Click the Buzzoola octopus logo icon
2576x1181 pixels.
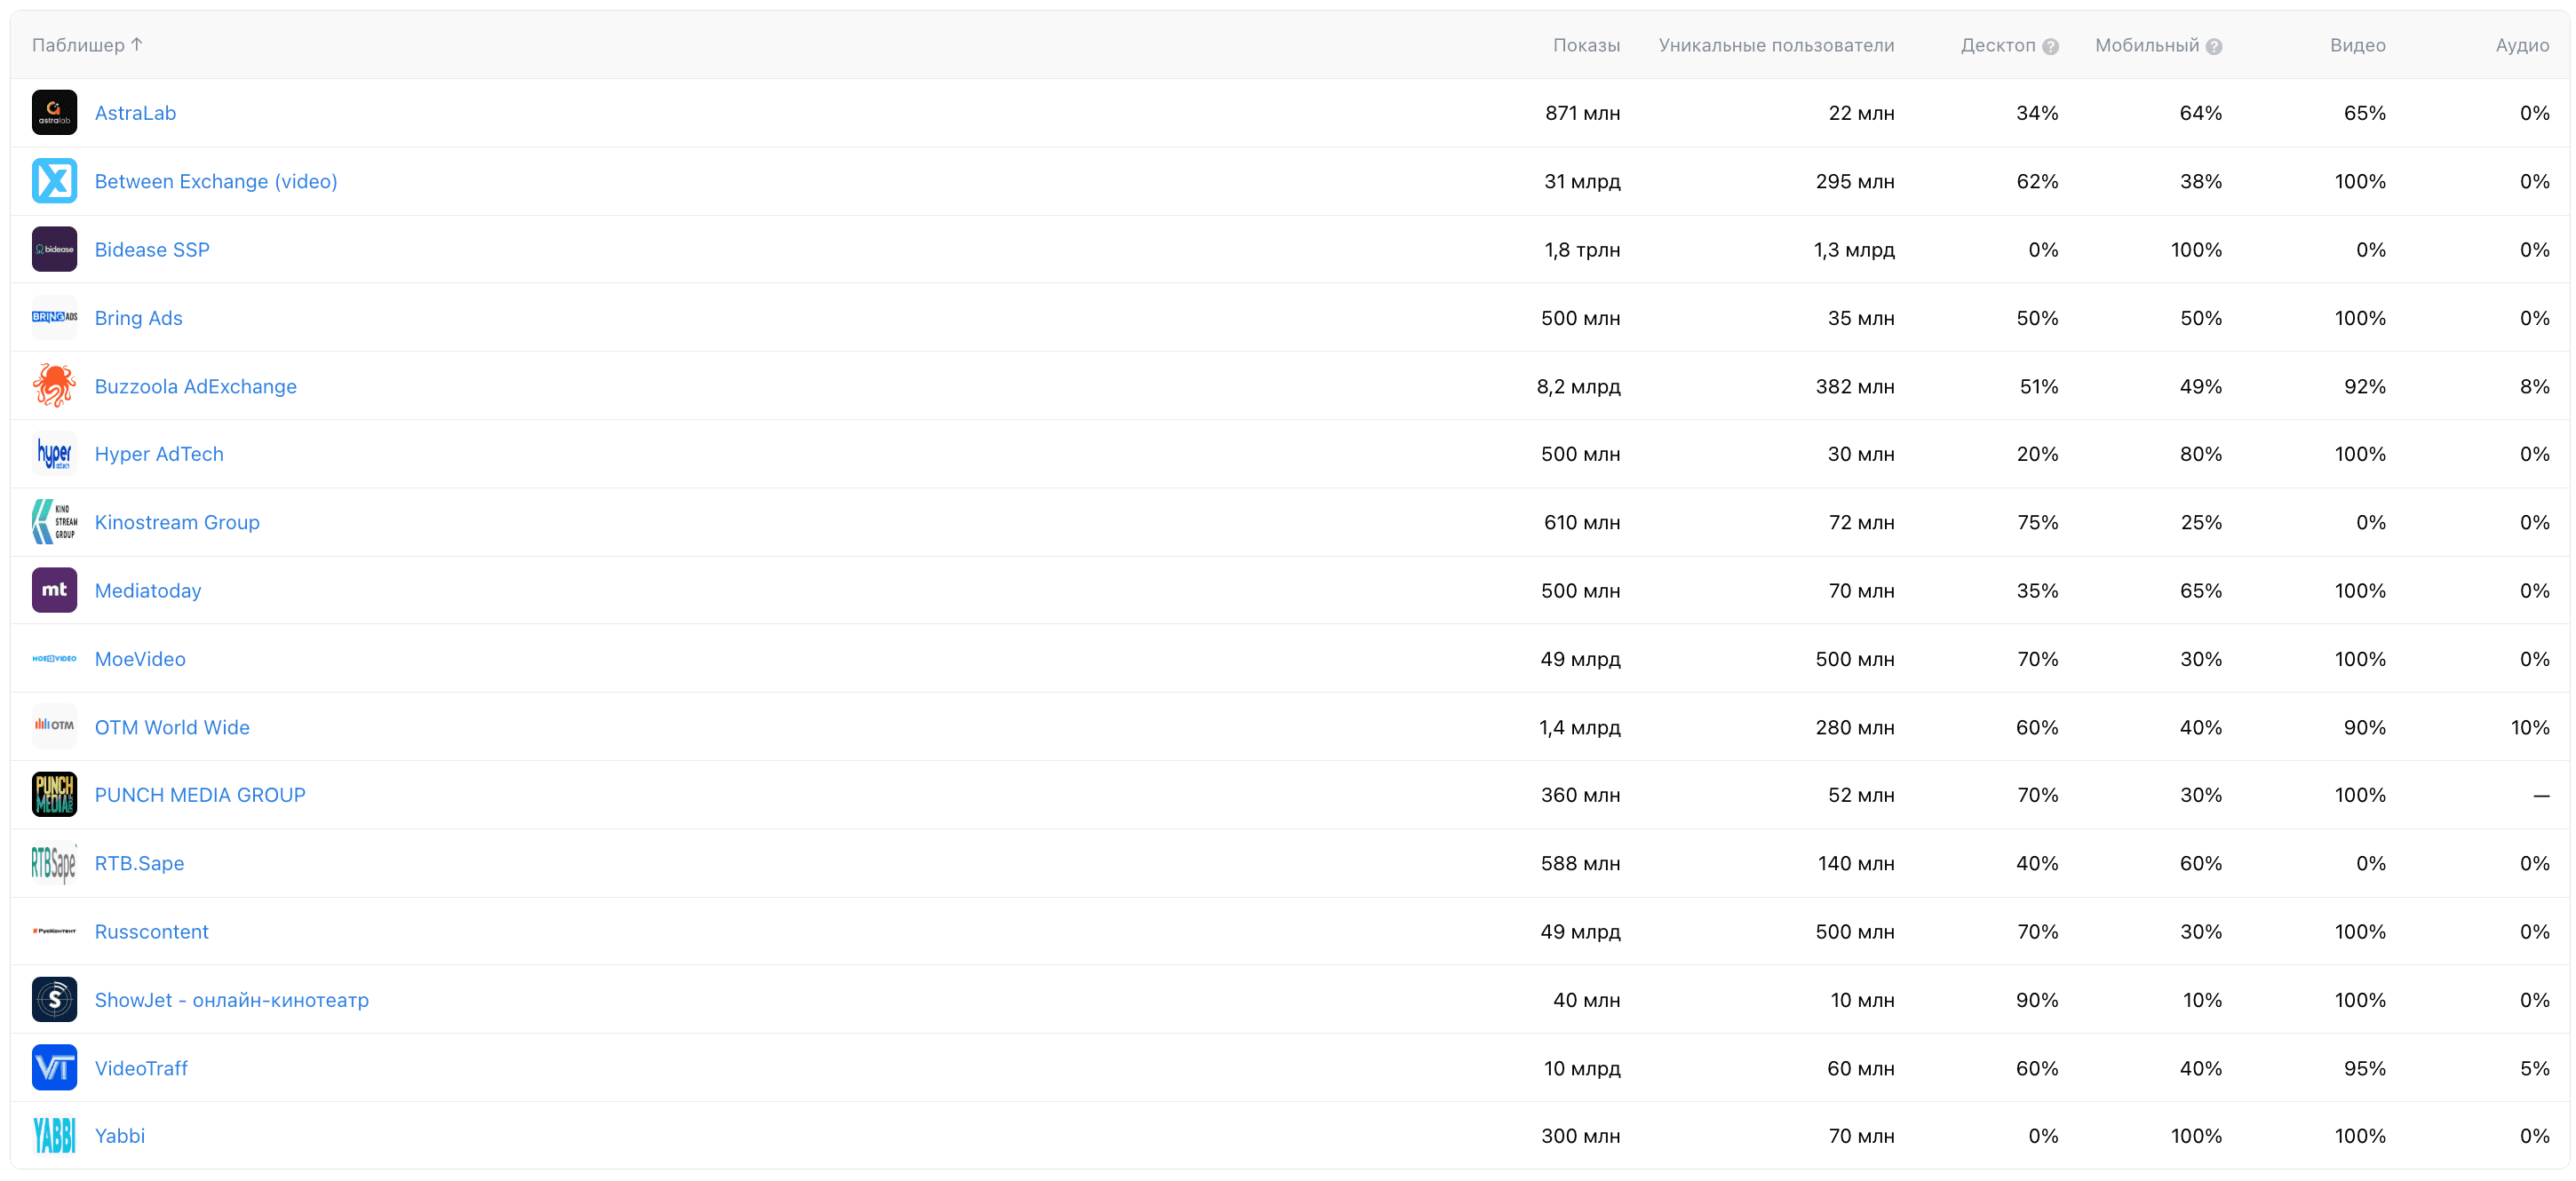click(x=54, y=386)
